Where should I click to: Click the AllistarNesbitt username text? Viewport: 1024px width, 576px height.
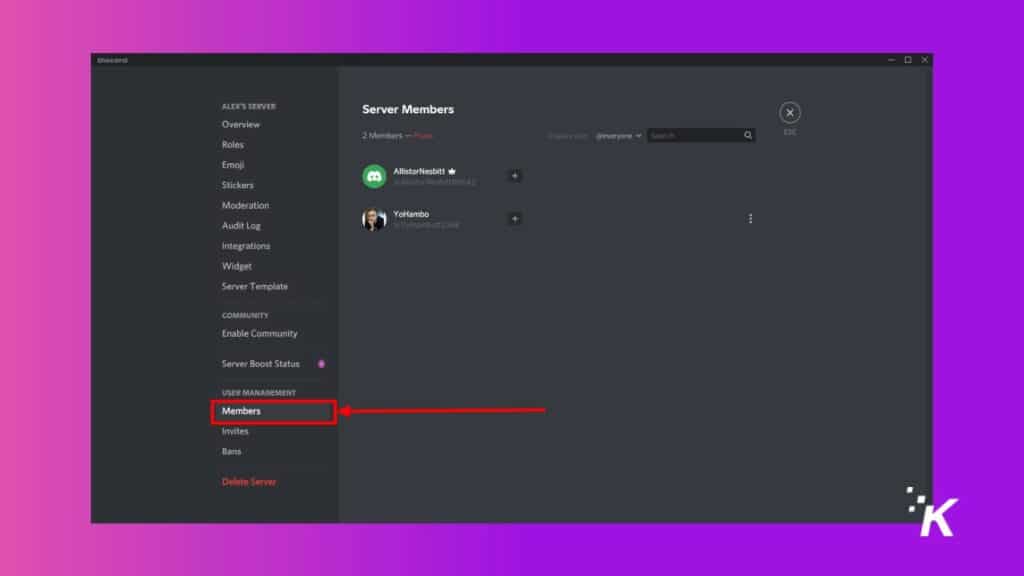click(x=419, y=171)
